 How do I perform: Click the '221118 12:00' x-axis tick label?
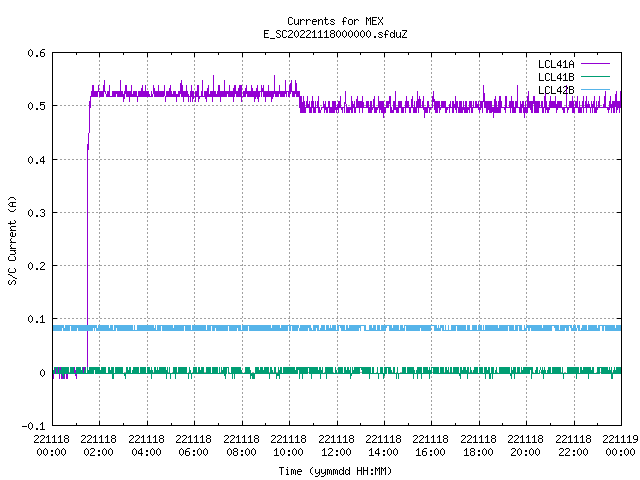(336, 446)
